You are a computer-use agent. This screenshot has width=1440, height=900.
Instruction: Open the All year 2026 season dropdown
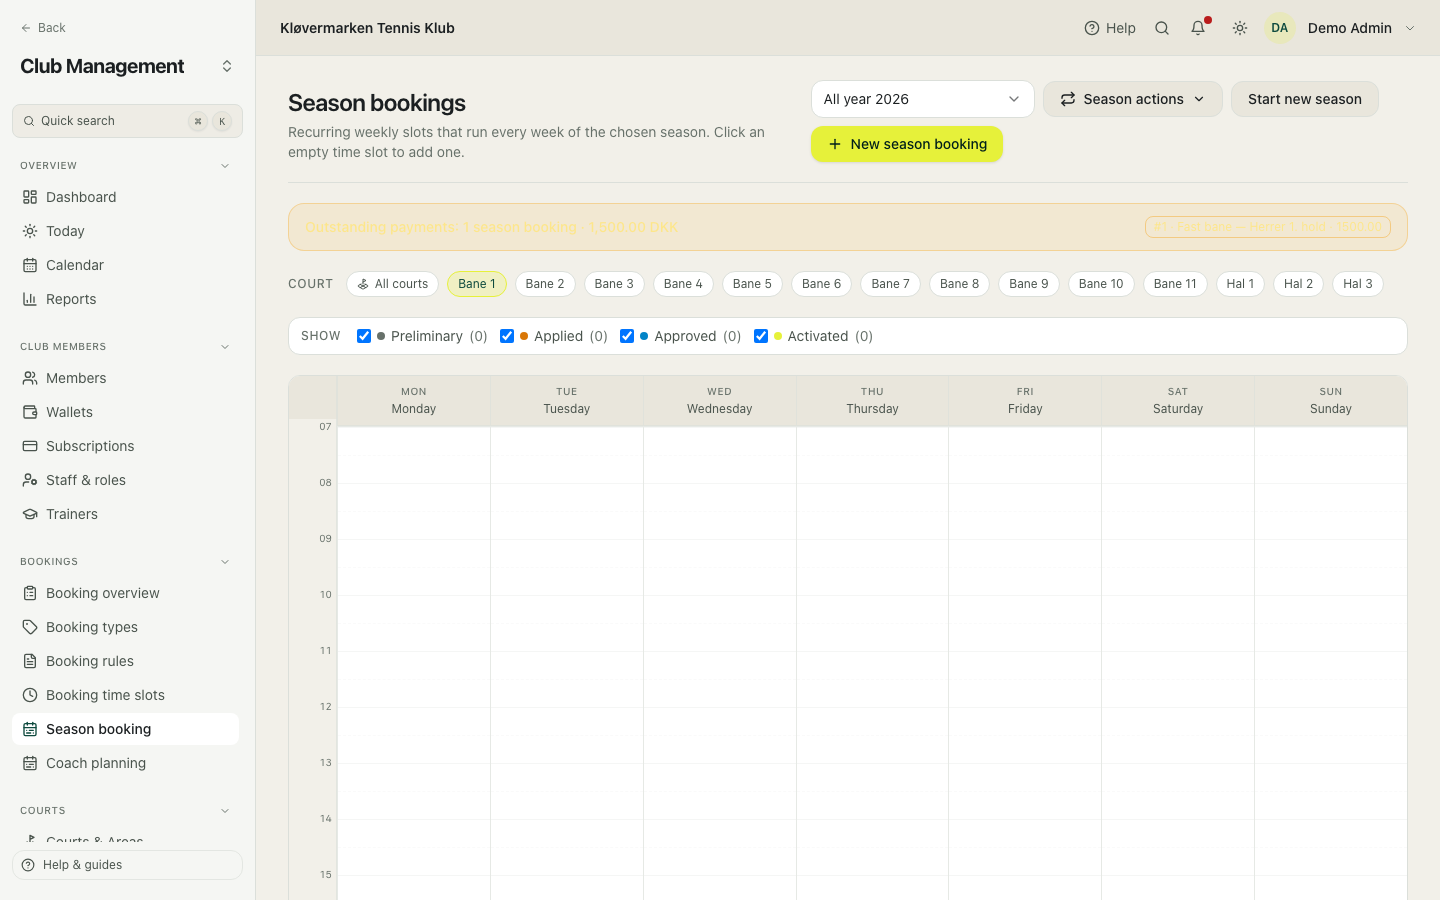pos(922,99)
